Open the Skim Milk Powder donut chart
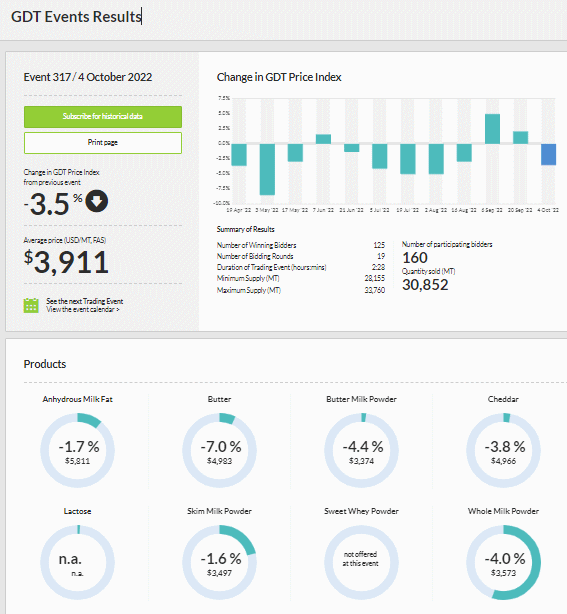Screen dimensions: 567x614 (x=219, y=562)
